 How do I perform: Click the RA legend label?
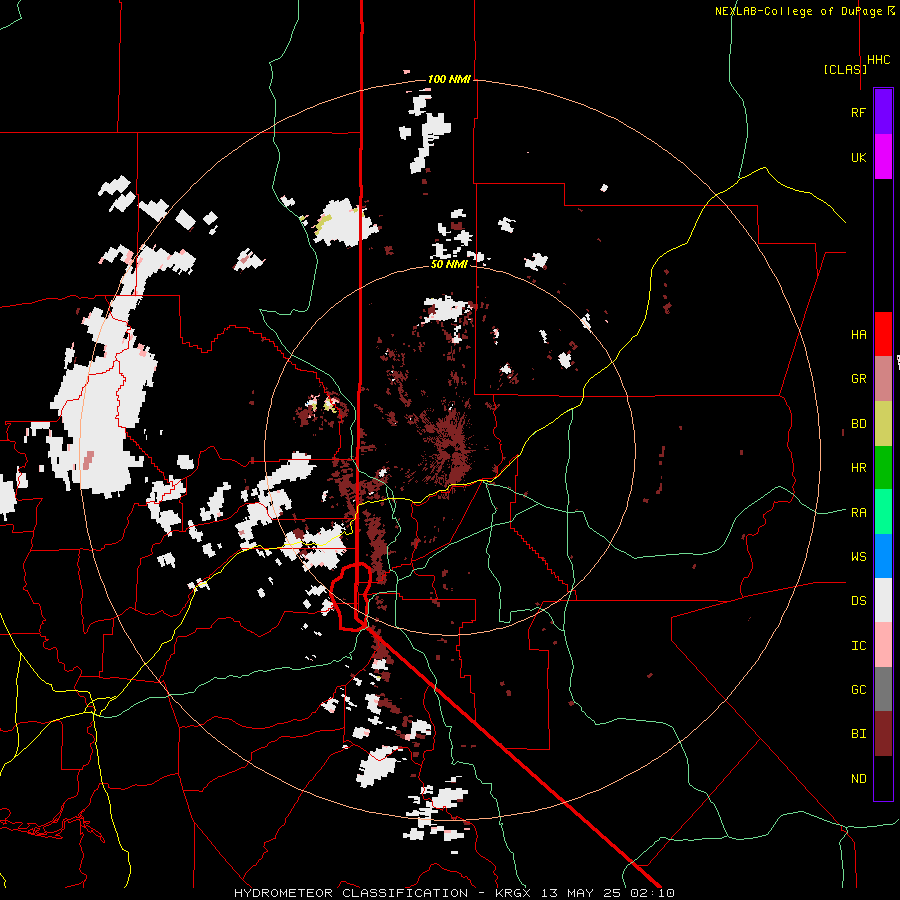(858, 512)
